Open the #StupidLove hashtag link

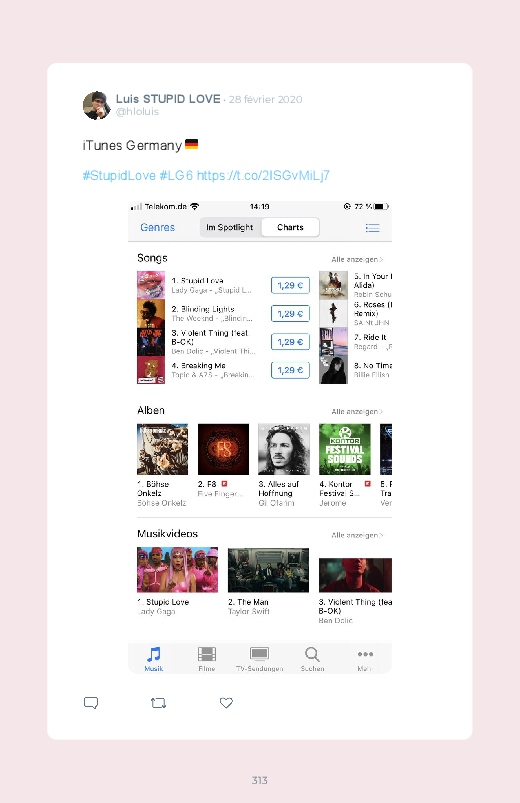[119, 176]
